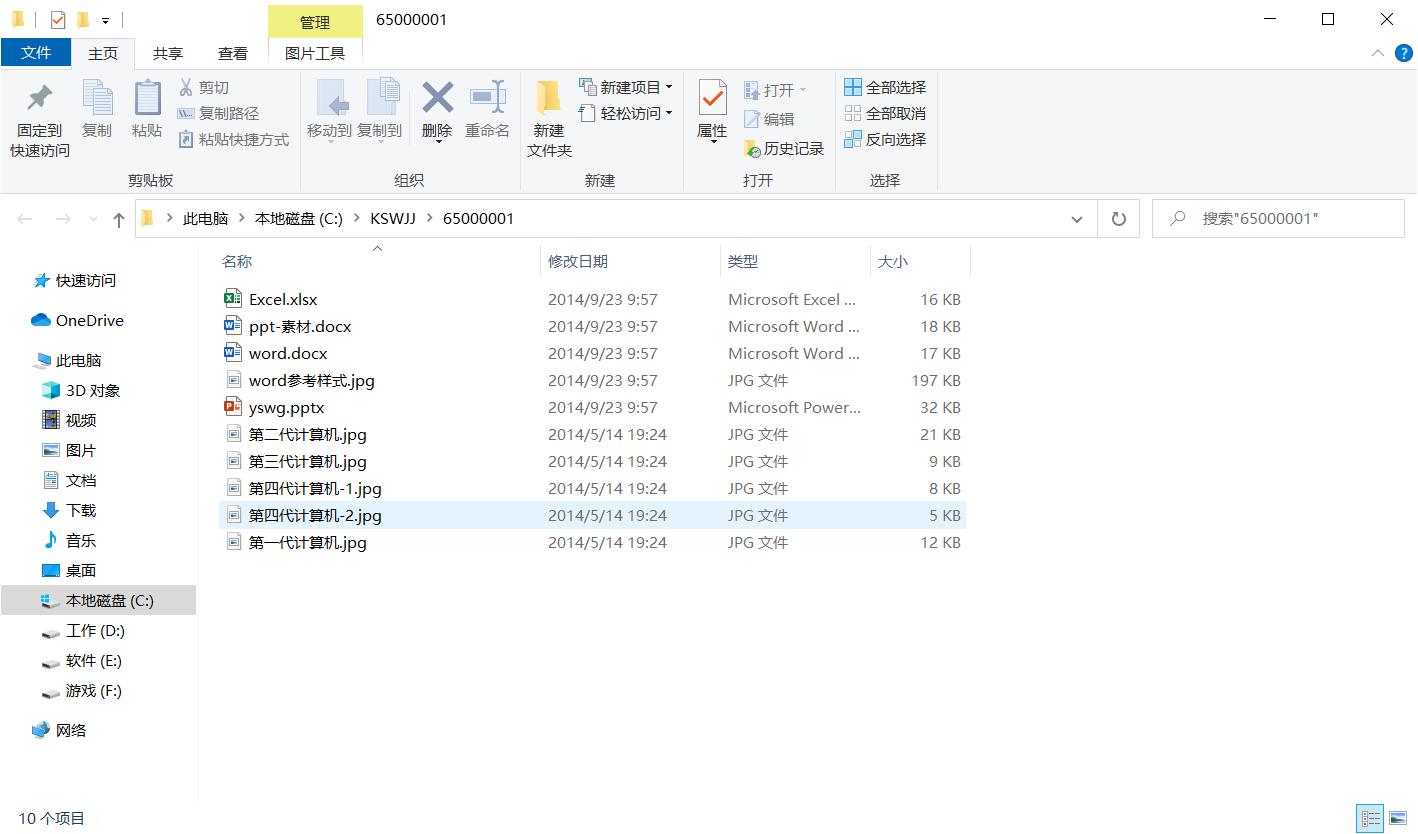Click Select none (全部取消)
Viewport: 1418px width, 834px height.
884,113
